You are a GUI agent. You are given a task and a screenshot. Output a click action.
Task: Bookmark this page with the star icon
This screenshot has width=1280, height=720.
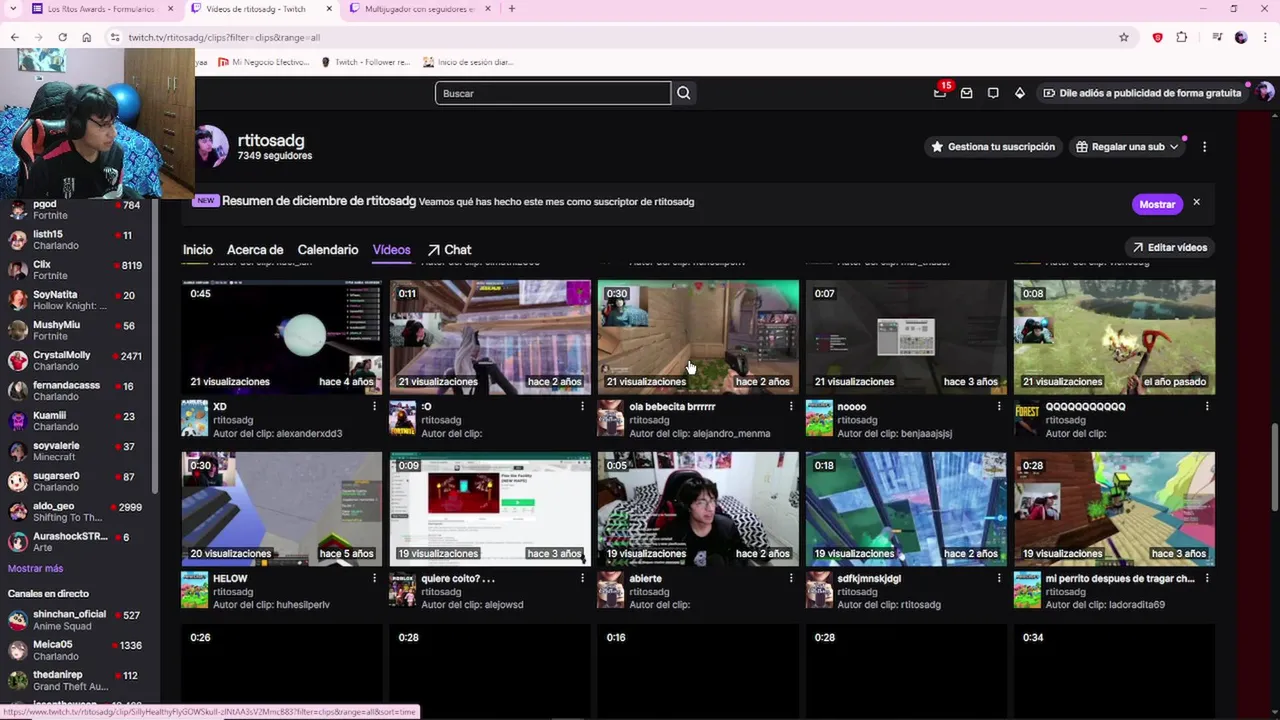click(1124, 37)
